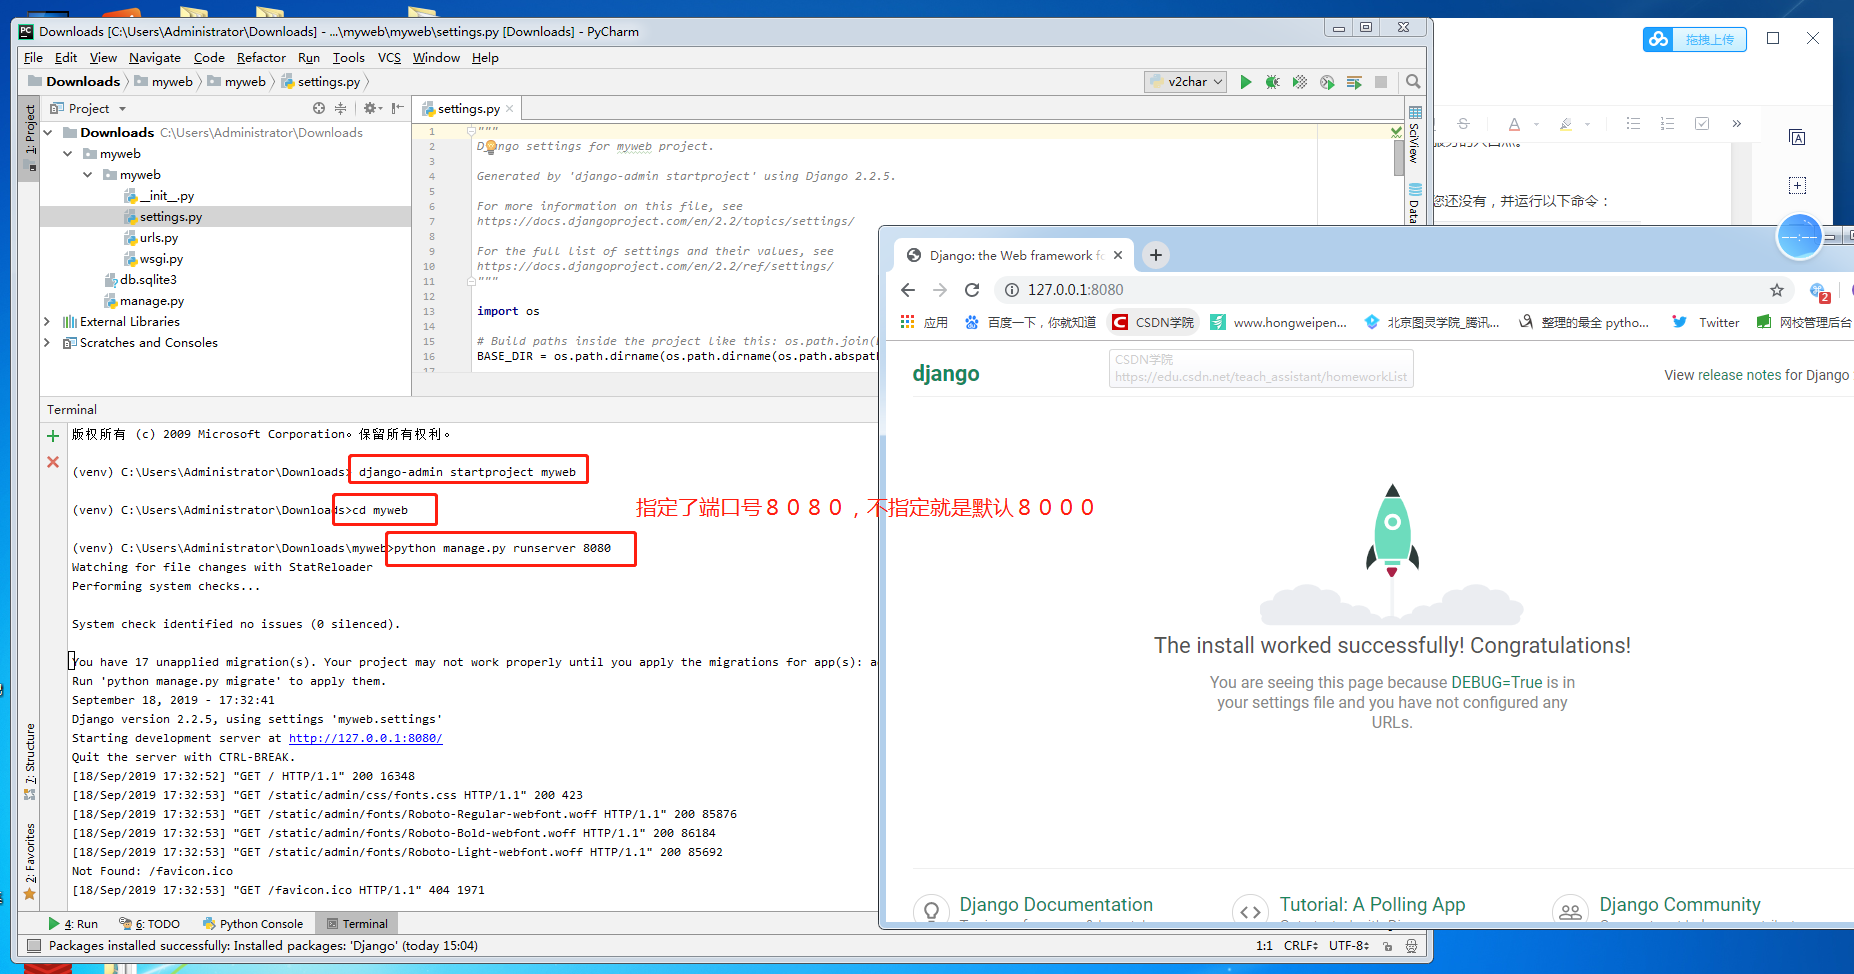Bookmark the page with the star icon
Viewport: 1854px width, 974px height.
point(1777,290)
